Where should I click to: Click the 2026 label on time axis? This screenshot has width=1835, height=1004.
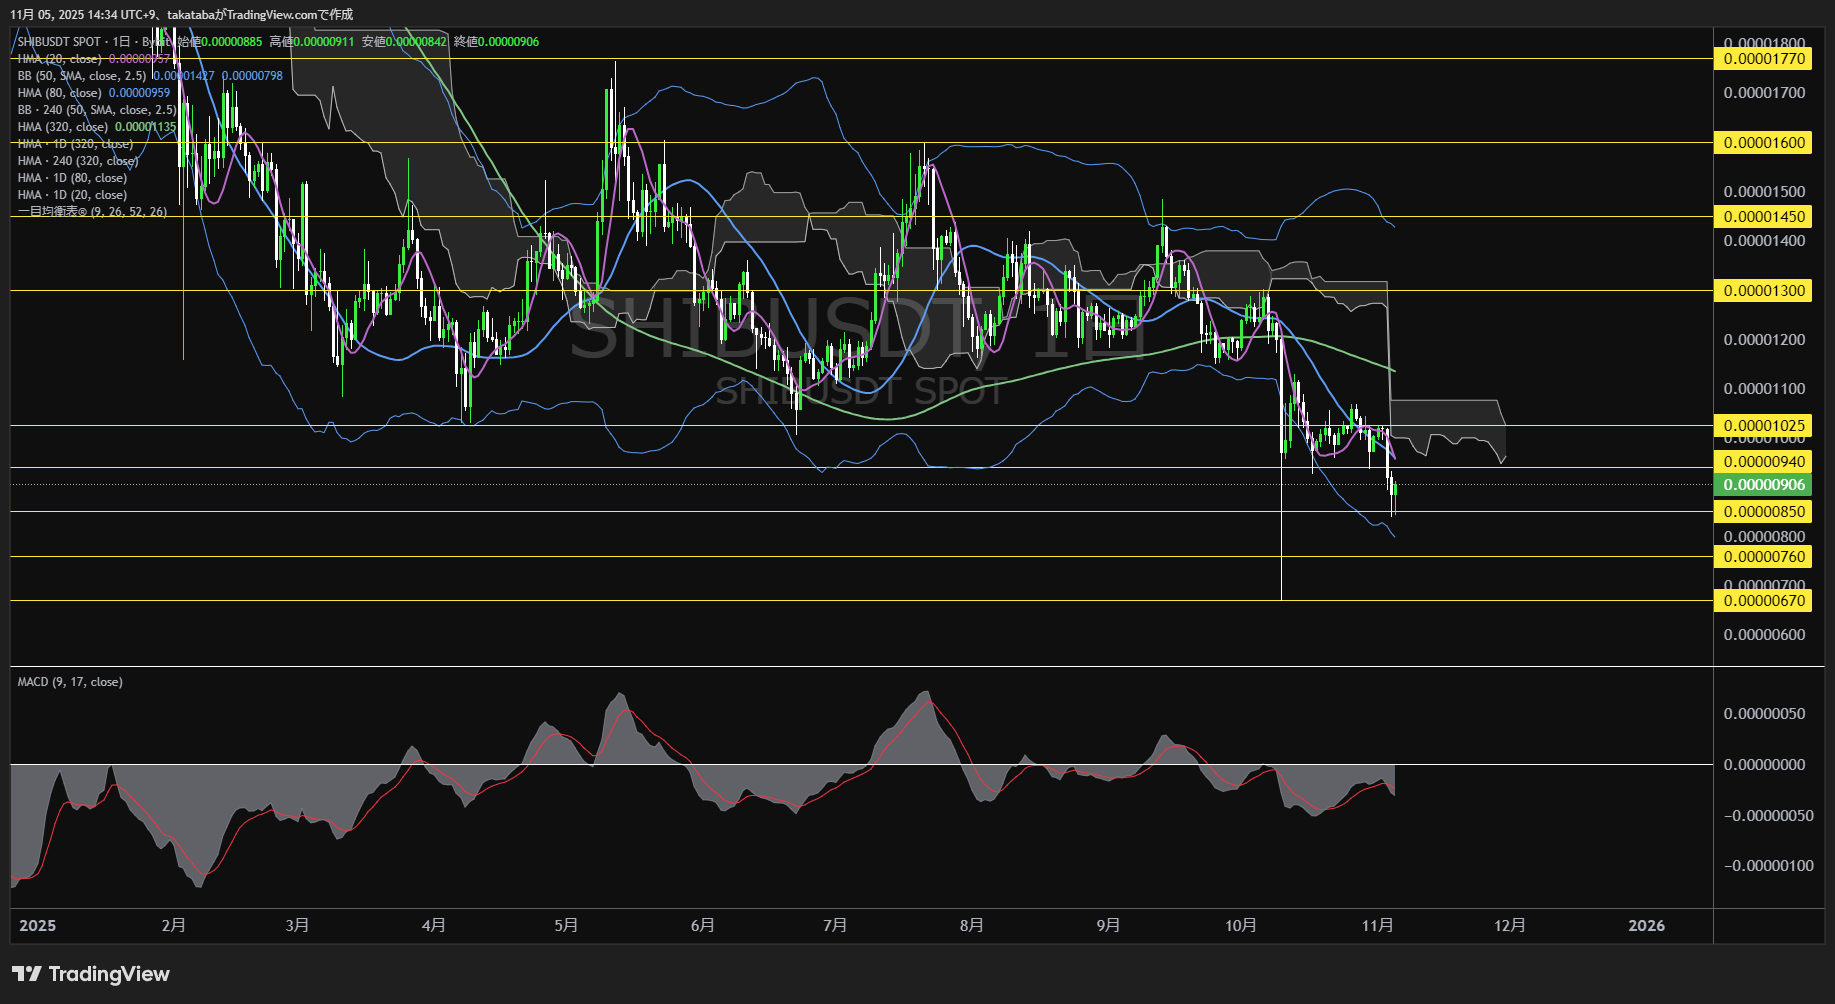[x=1646, y=925]
